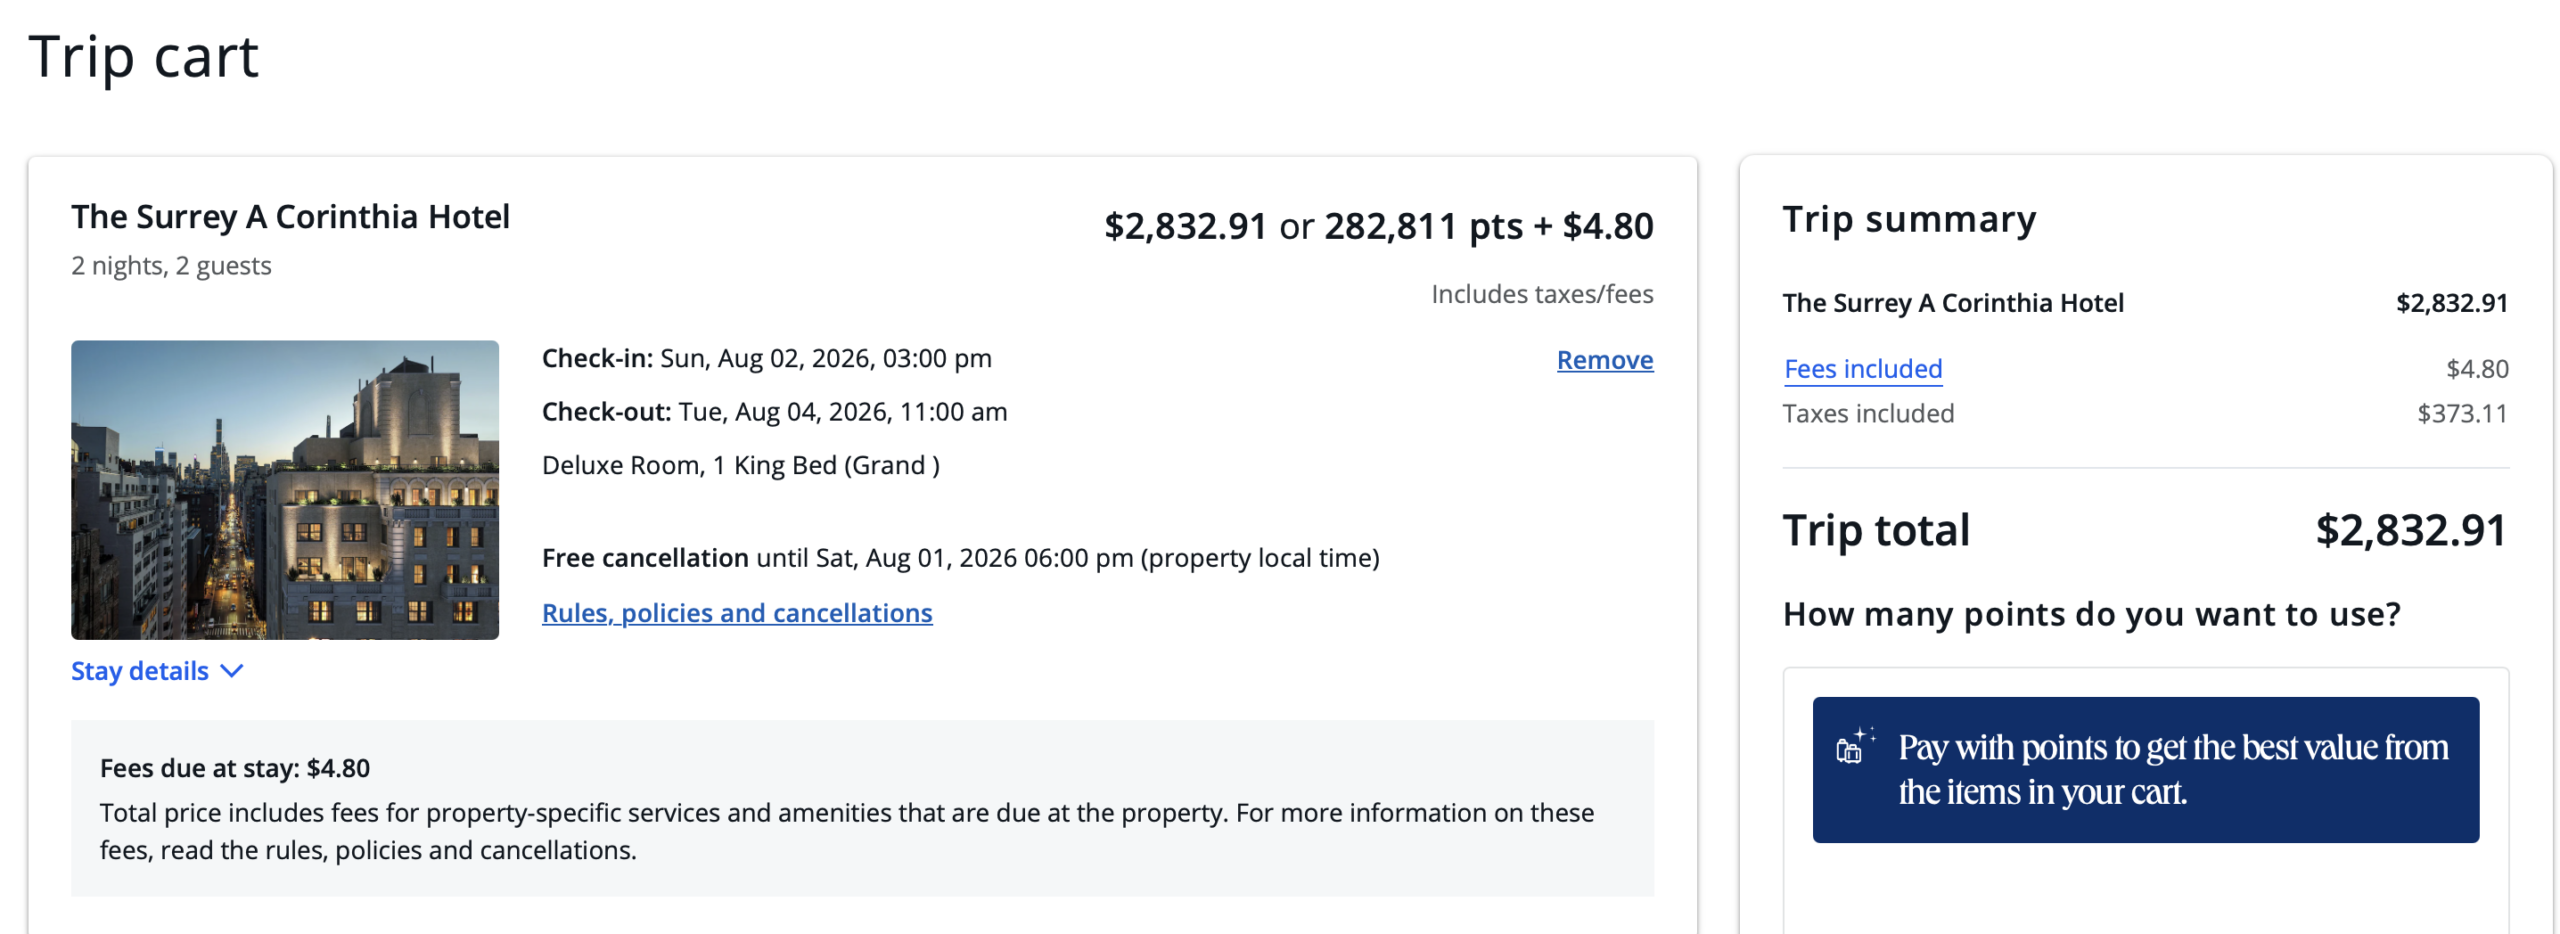Click the Taxes included $373.11 amount

pyautogui.click(x=2461, y=414)
